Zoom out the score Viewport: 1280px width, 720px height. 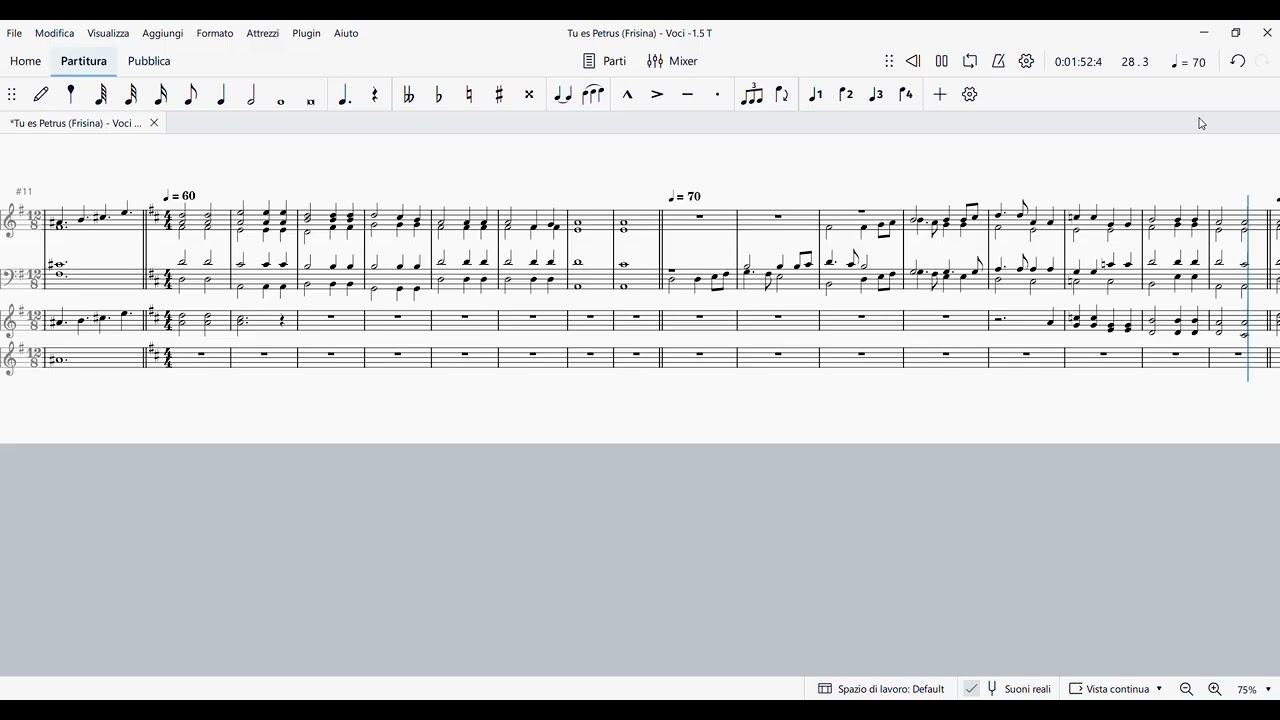[x=1187, y=689]
